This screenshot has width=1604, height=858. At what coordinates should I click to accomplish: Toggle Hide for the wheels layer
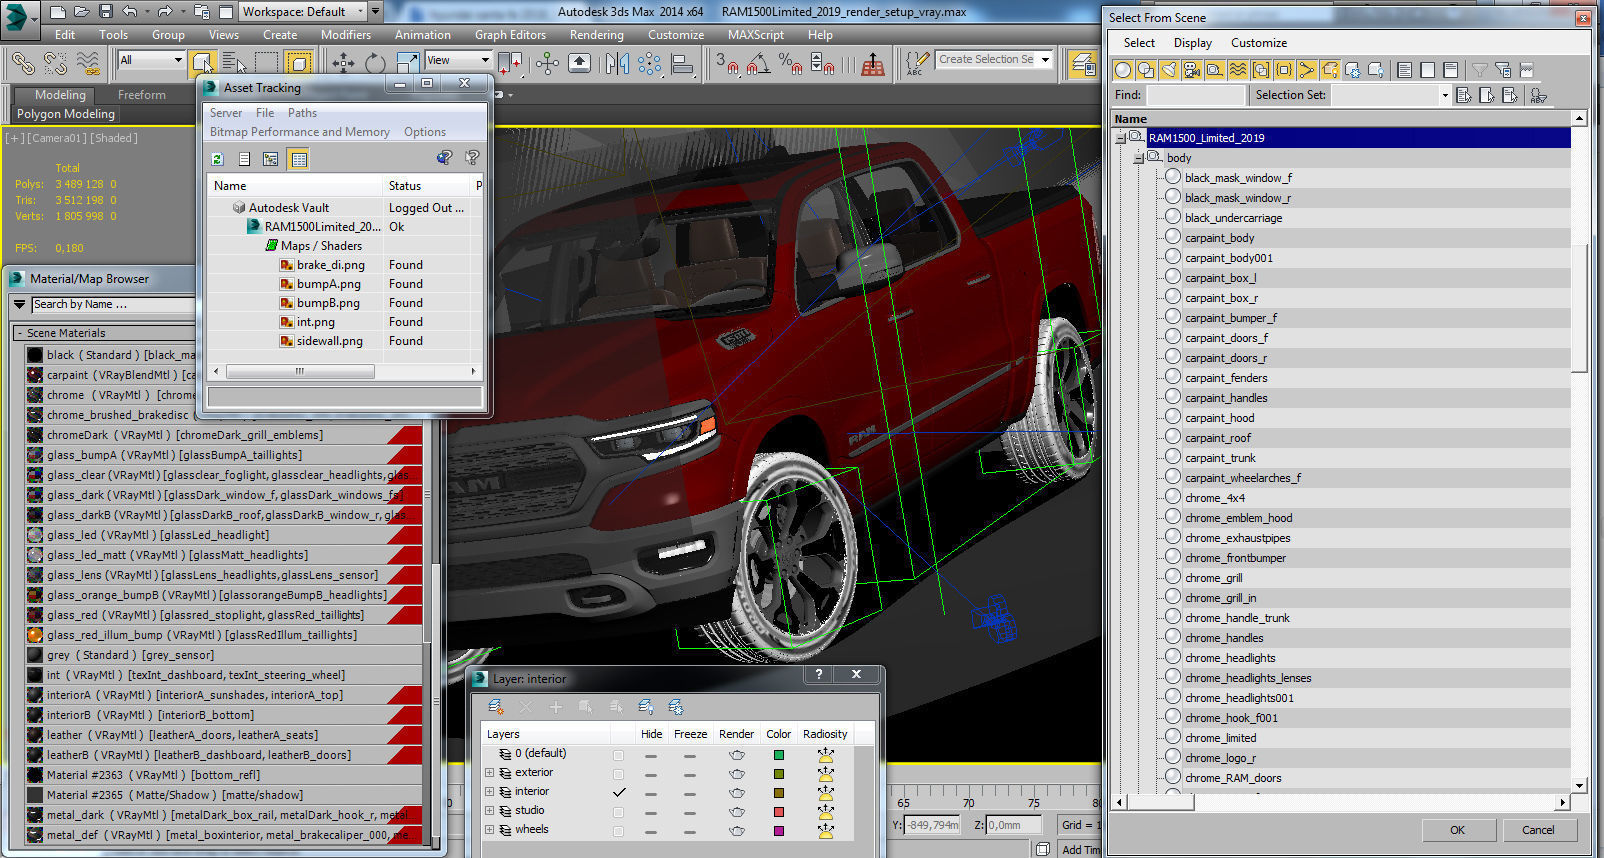(x=651, y=830)
